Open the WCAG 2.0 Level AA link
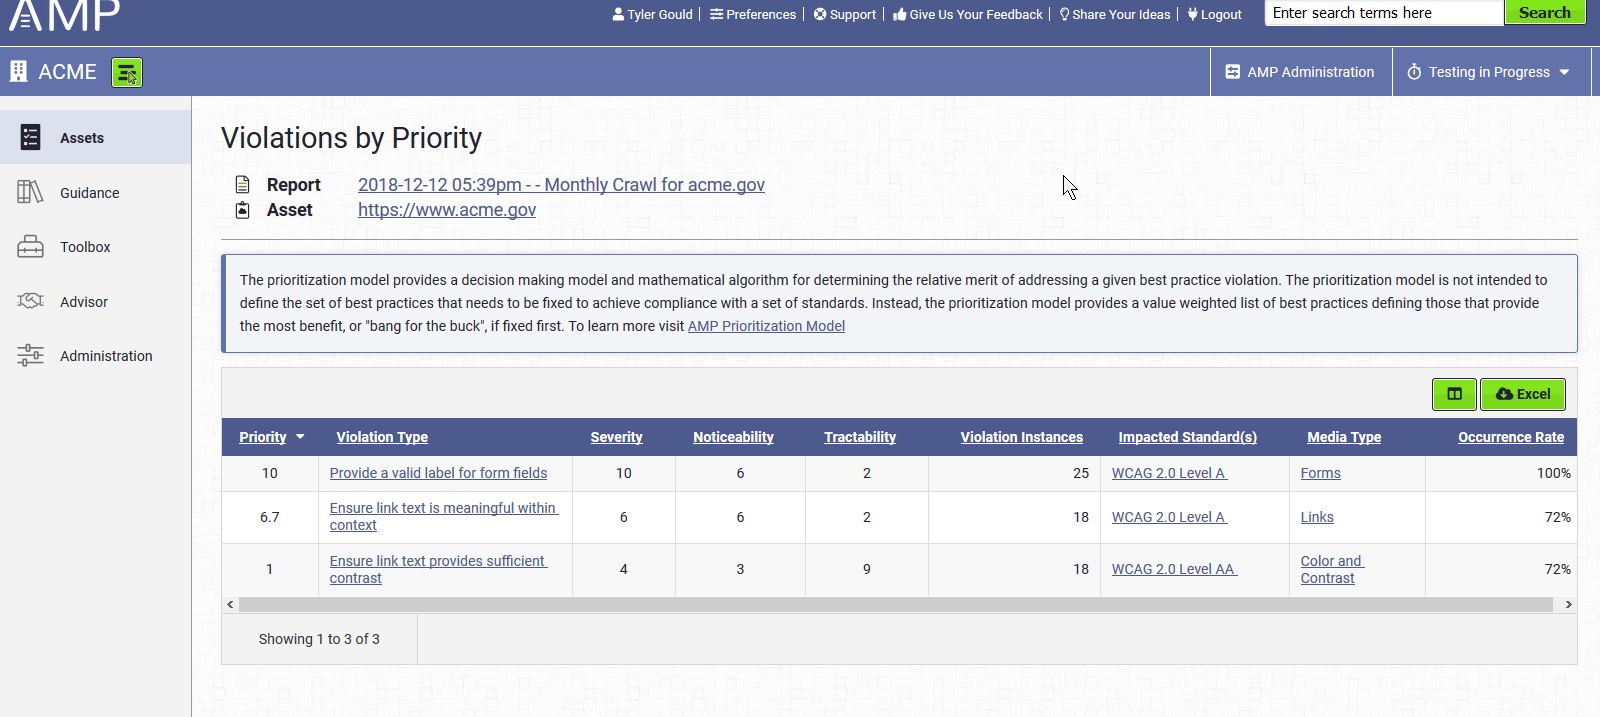 (1174, 569)
